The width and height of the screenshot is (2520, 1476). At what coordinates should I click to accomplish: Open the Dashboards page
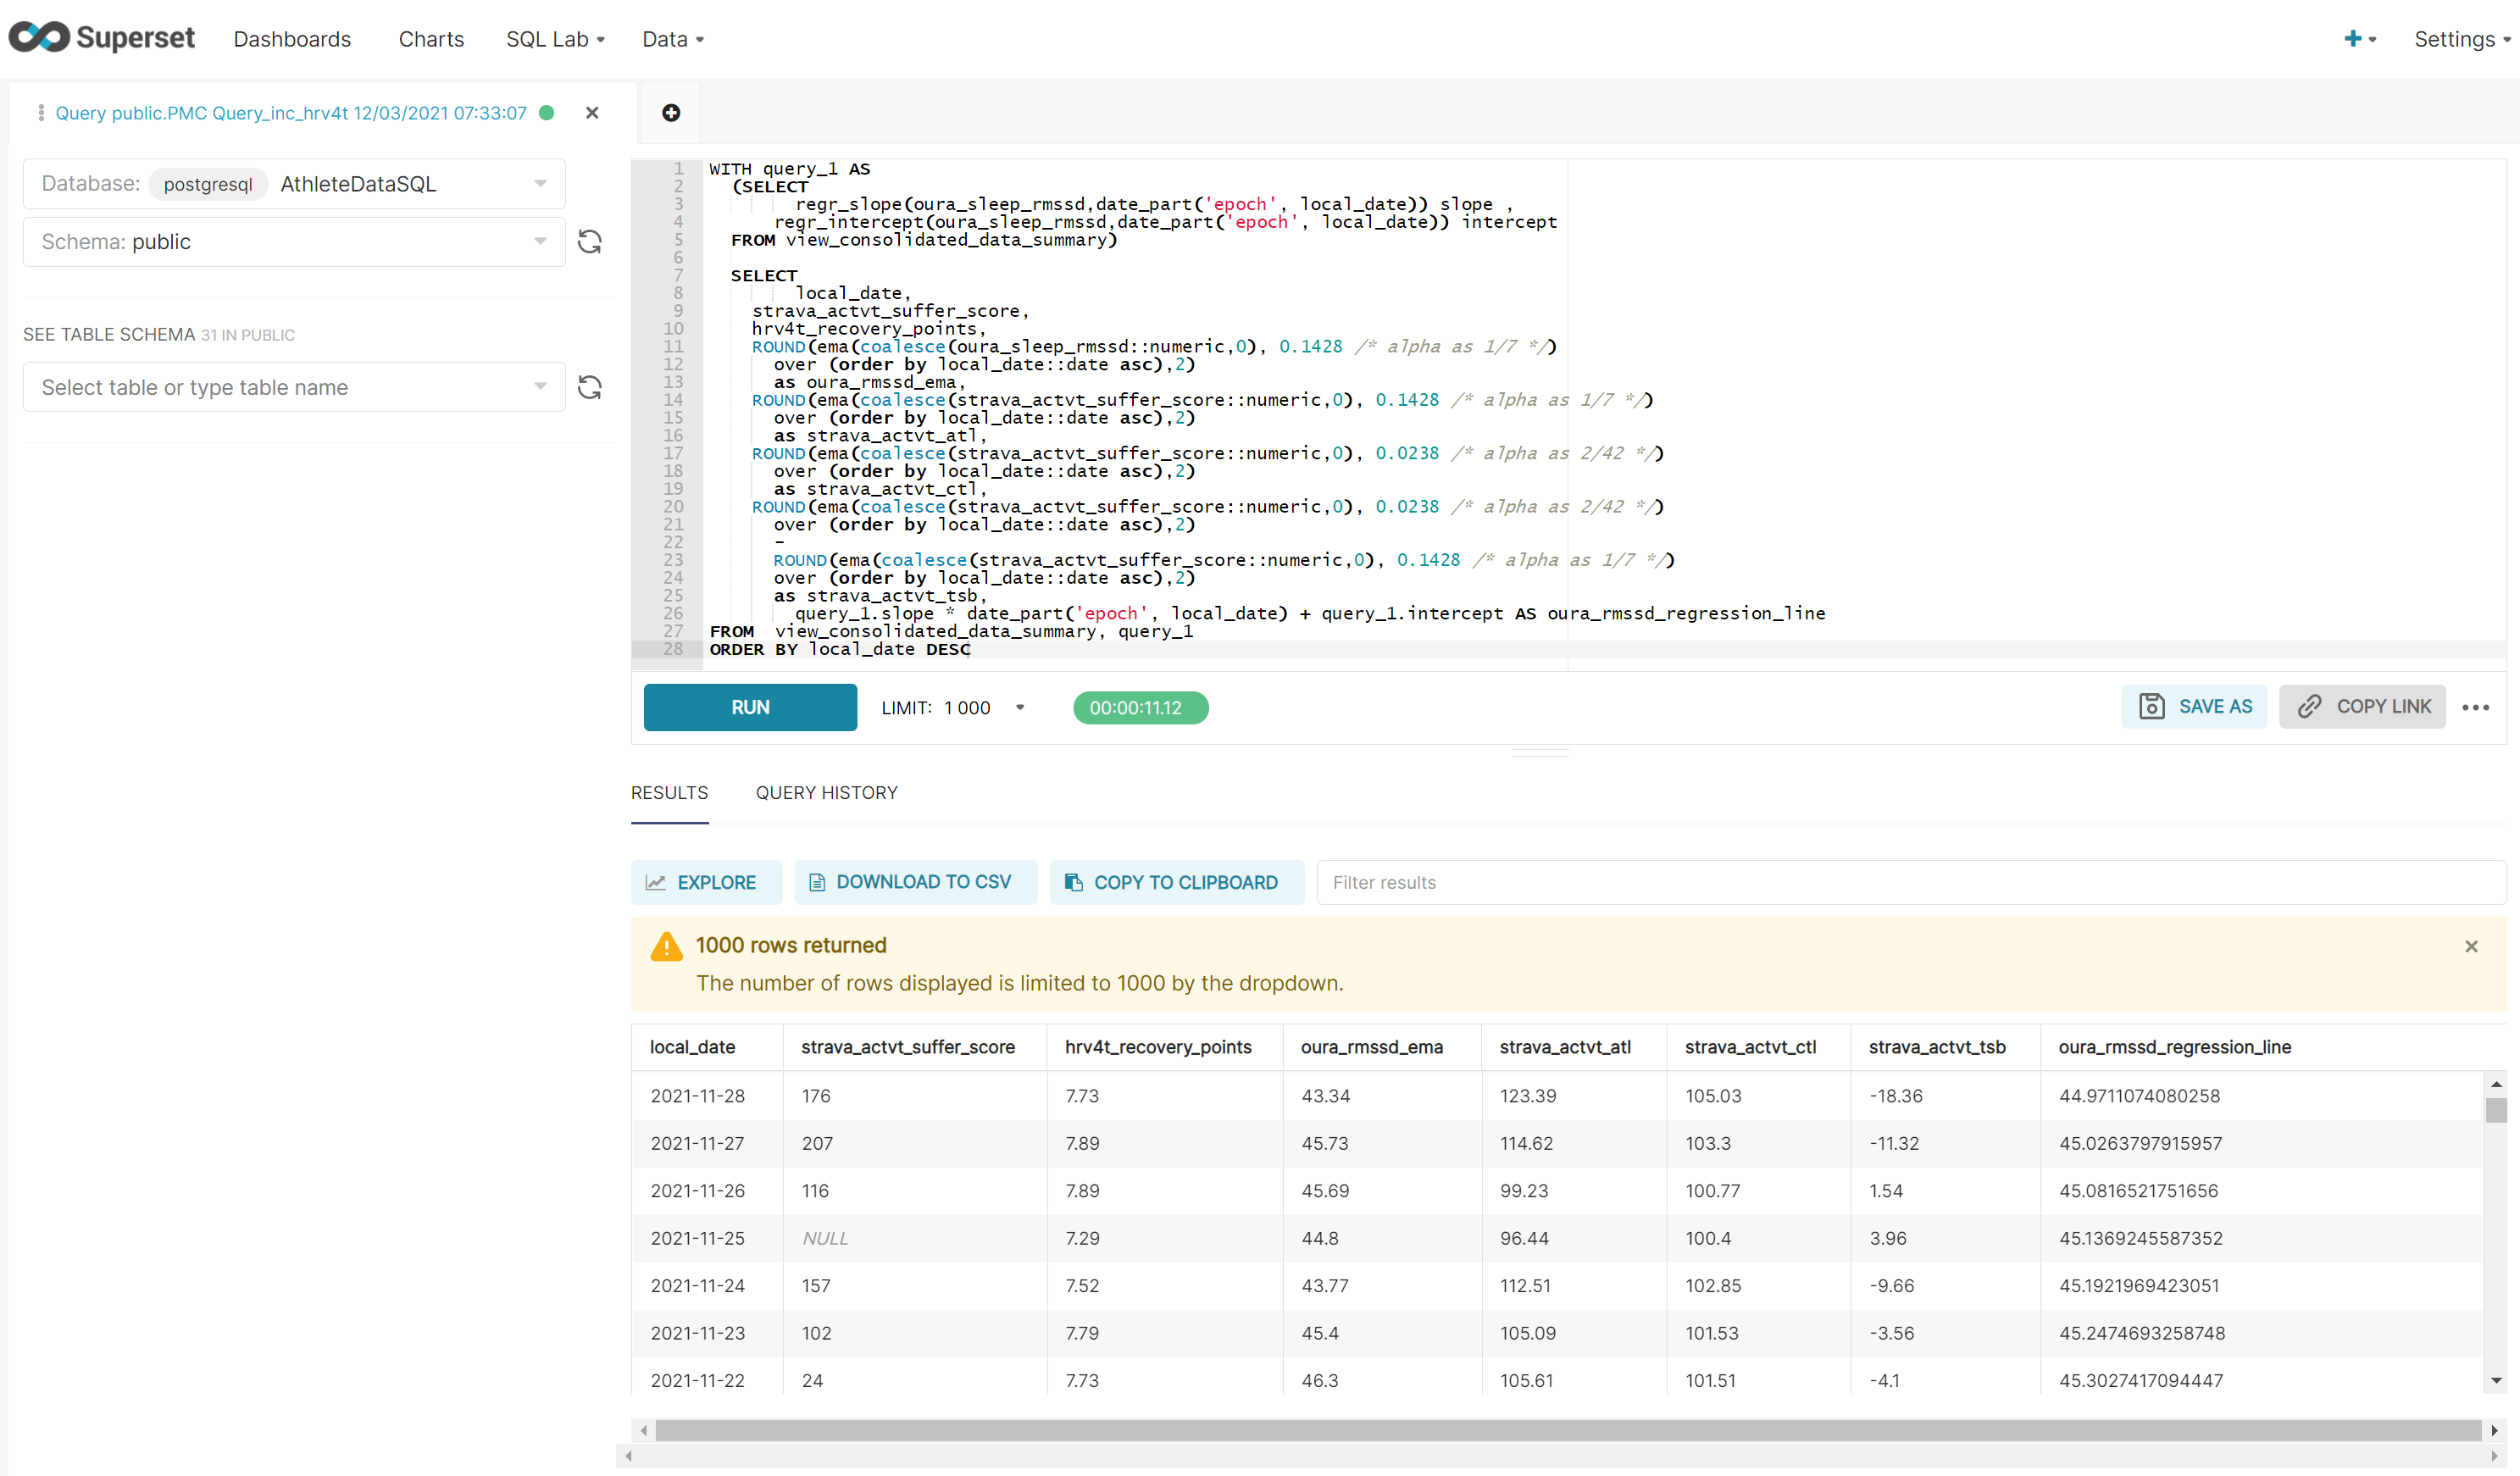coord(292,39)
